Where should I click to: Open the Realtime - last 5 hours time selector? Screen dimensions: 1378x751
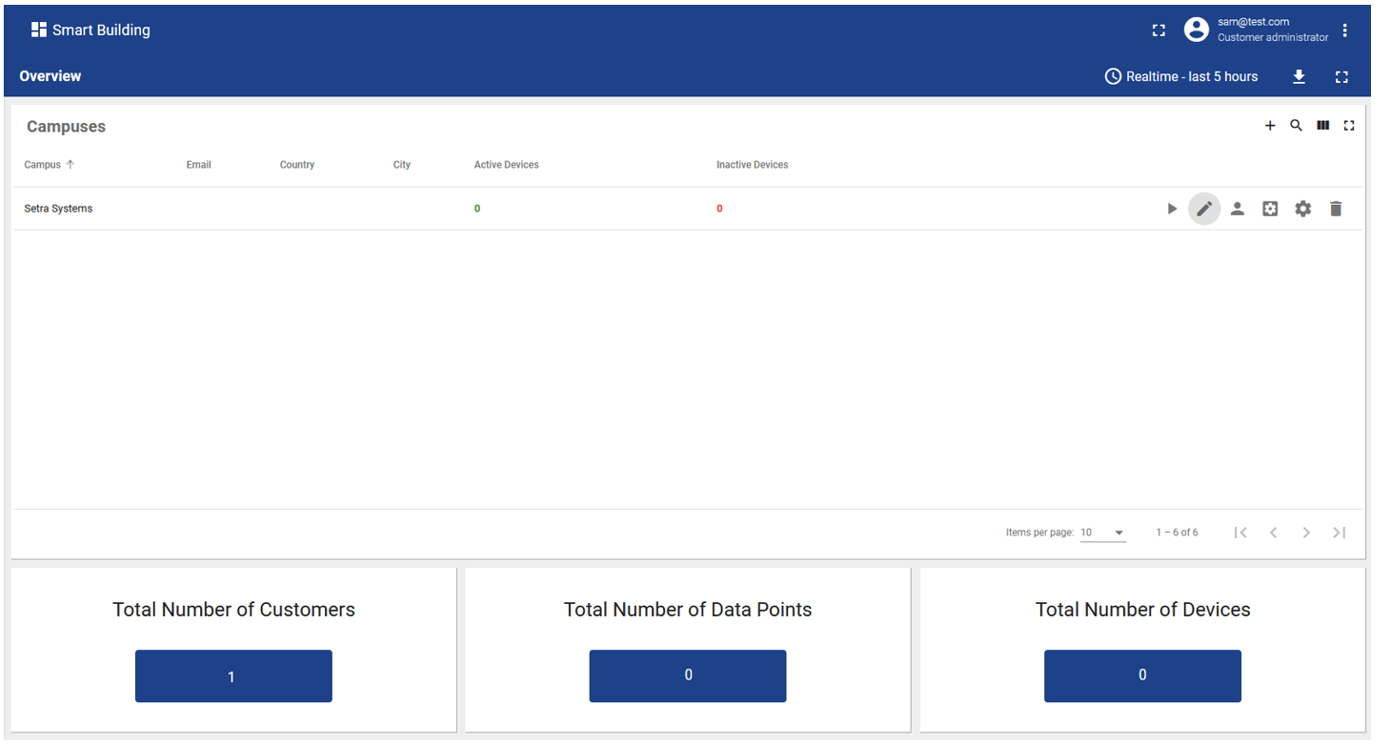click(1182, 75)
